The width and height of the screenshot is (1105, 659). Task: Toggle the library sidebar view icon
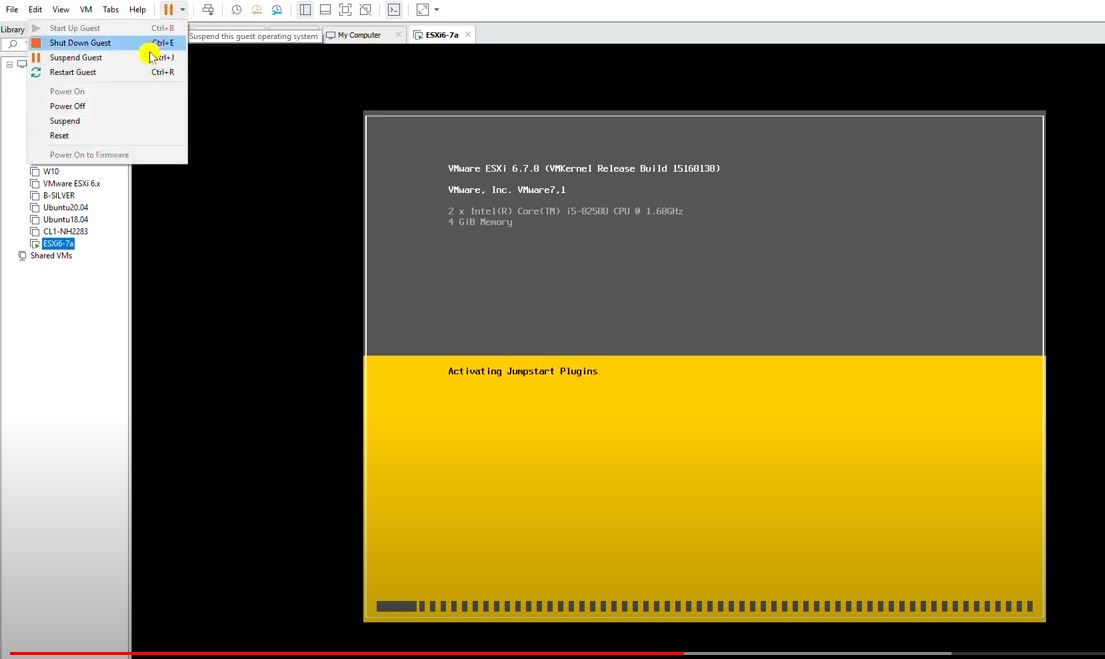pos(305,10)
